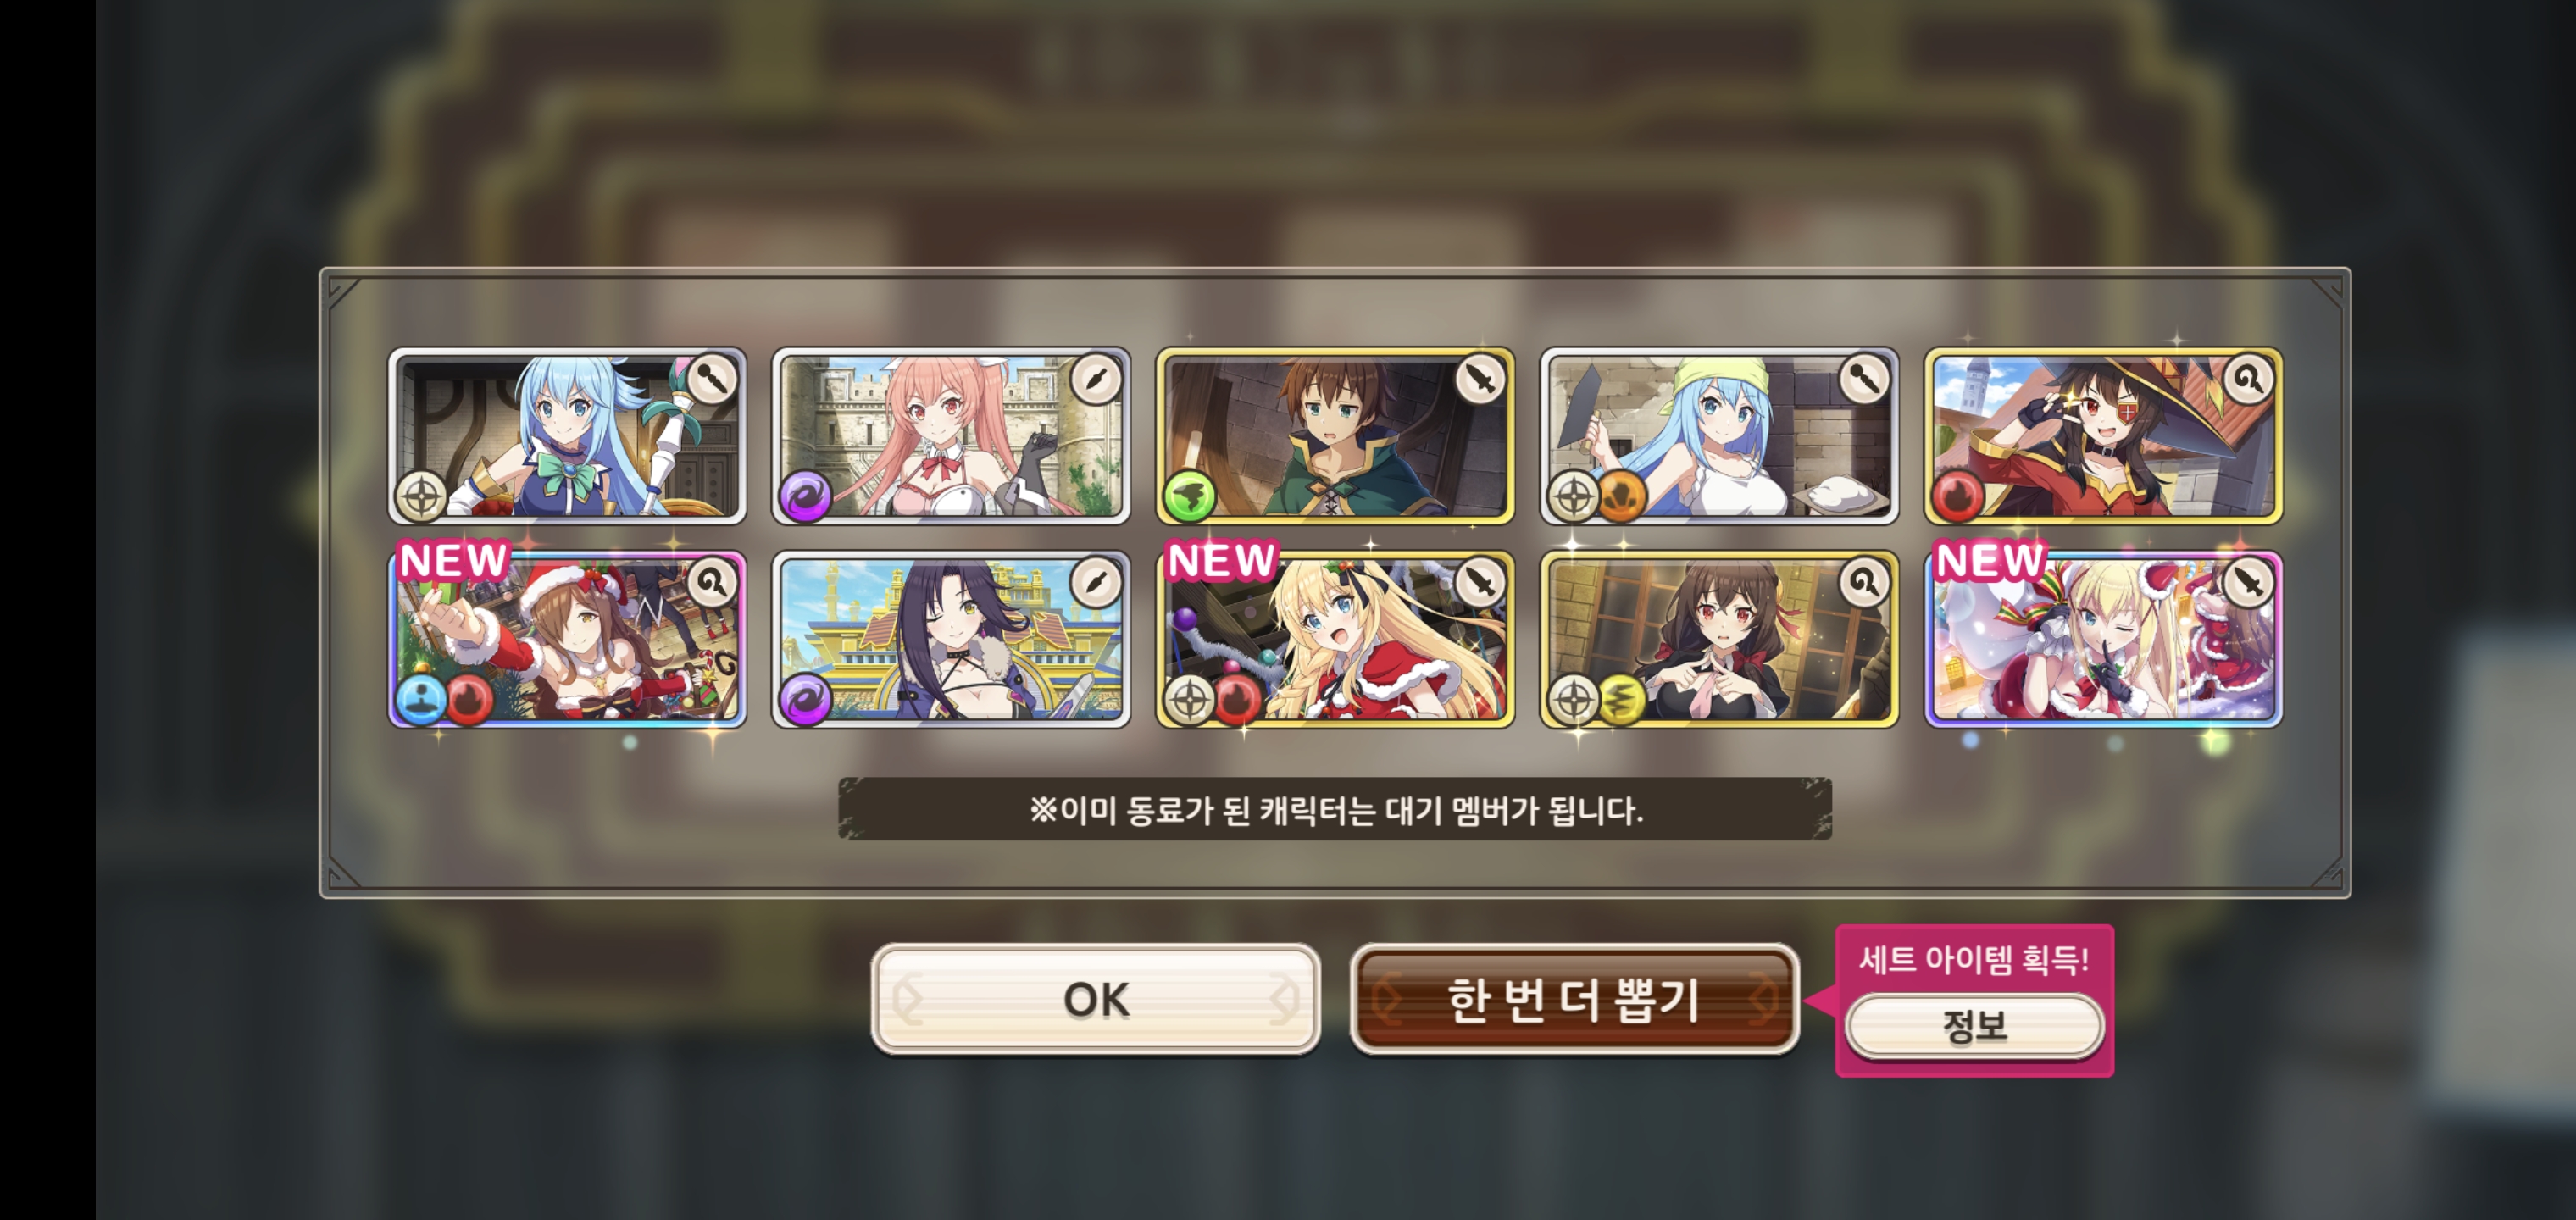Screen dimensions: 2576x1220
Task: Click the sword weapon icon on Kazuma card
Action: [x=1480, y=379]
